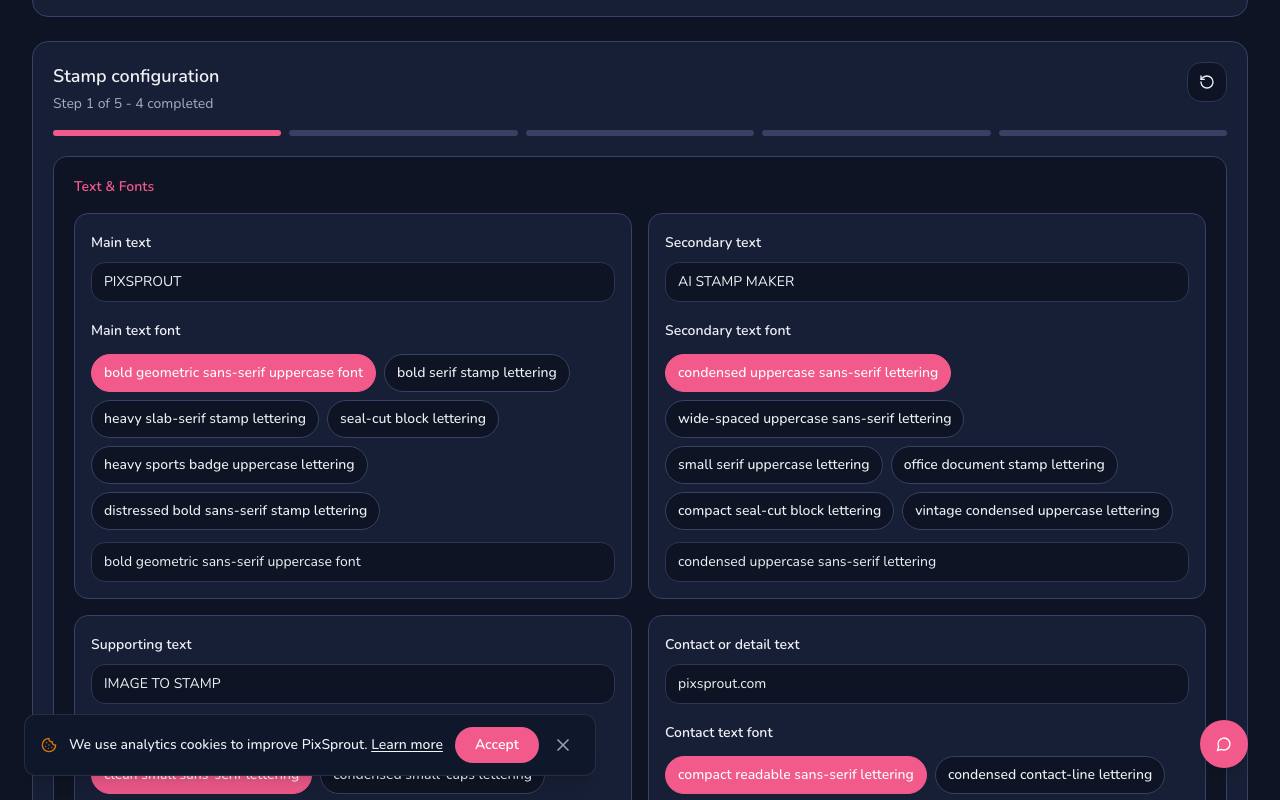This screenshot has height=800, width=1280.
Task: Select compact readable sans-serif lettering chip
Action: [796, 775]
